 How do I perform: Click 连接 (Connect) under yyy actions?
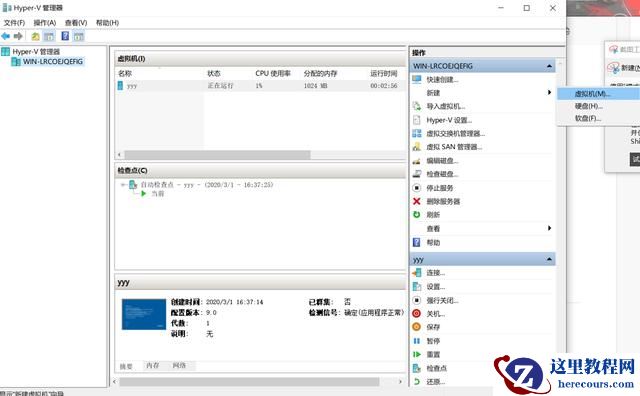click(436, 273)
